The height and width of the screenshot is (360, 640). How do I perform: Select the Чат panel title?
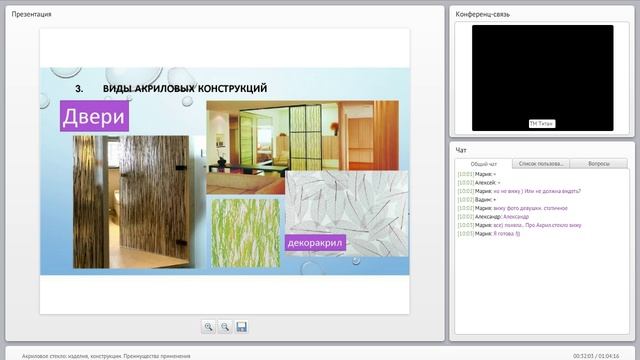(461, 150)
